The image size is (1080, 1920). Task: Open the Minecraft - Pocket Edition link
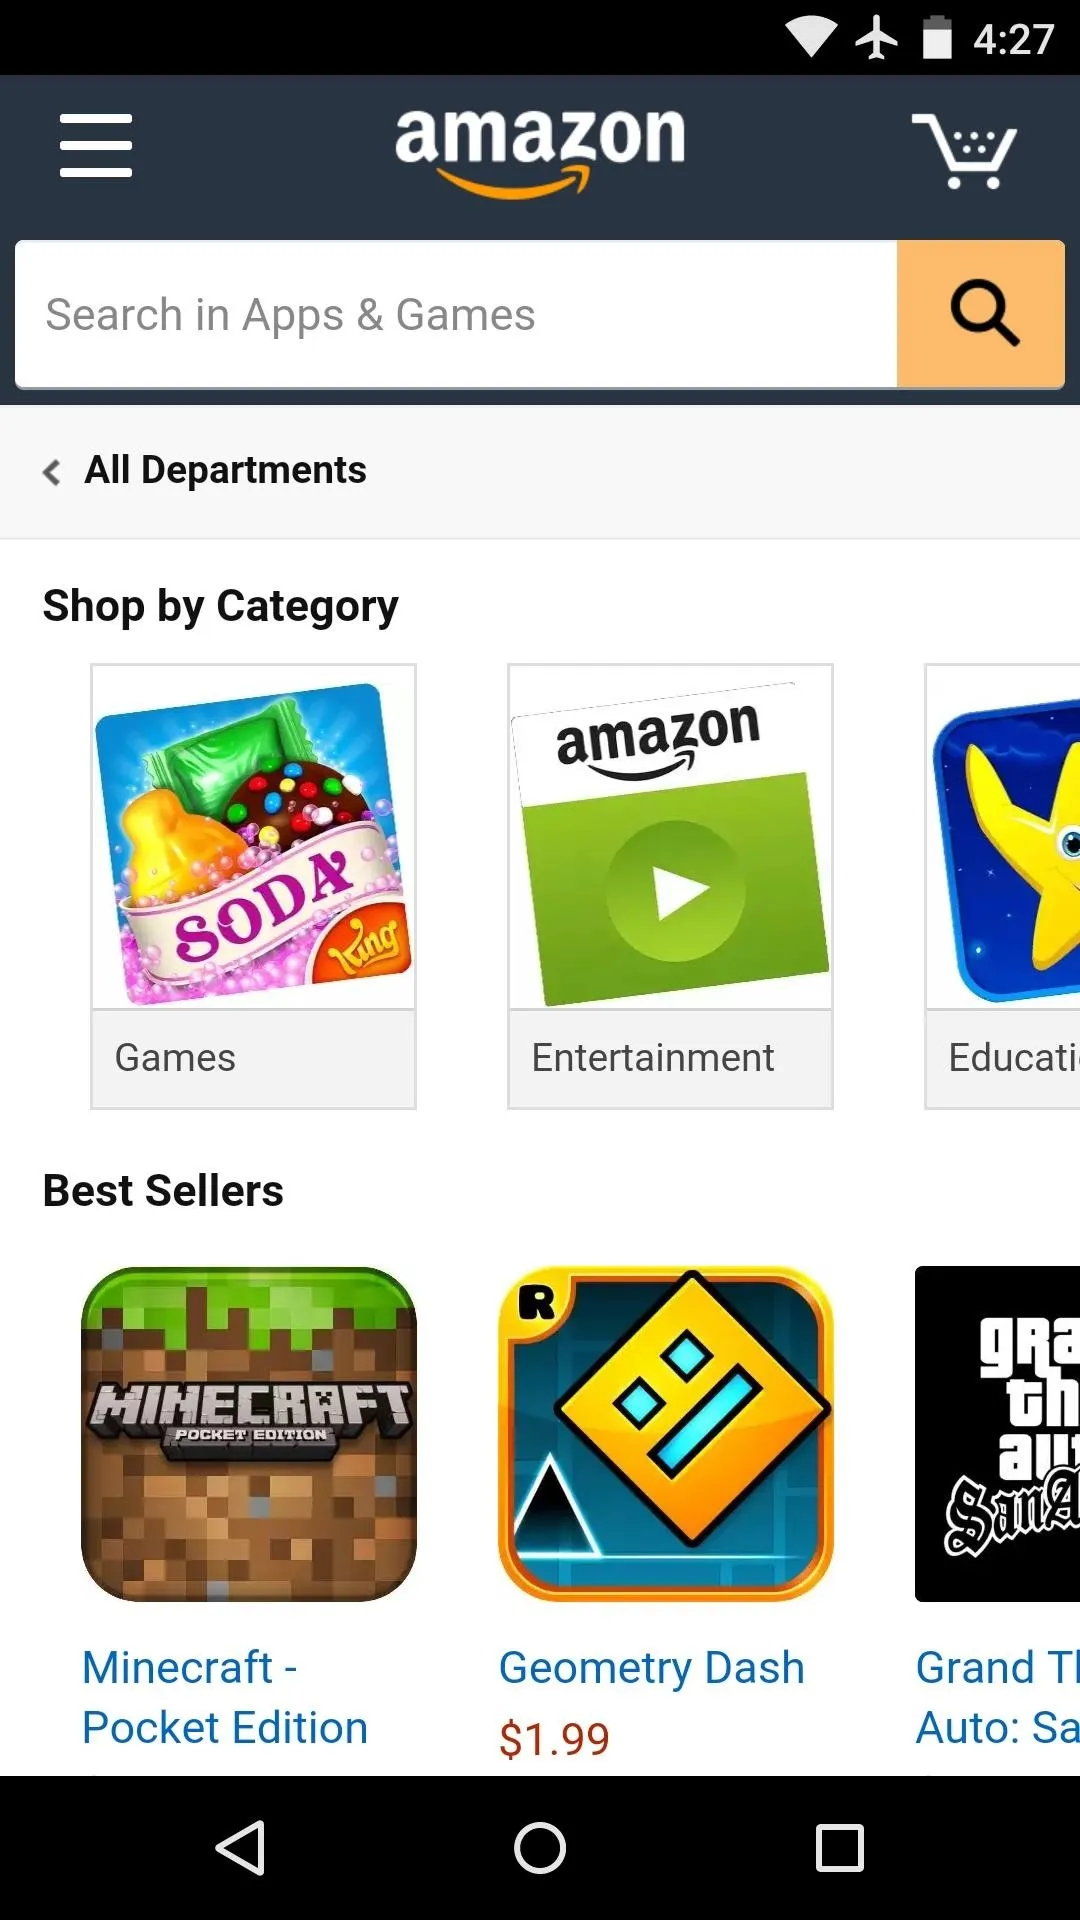[x=225, y=1698]
